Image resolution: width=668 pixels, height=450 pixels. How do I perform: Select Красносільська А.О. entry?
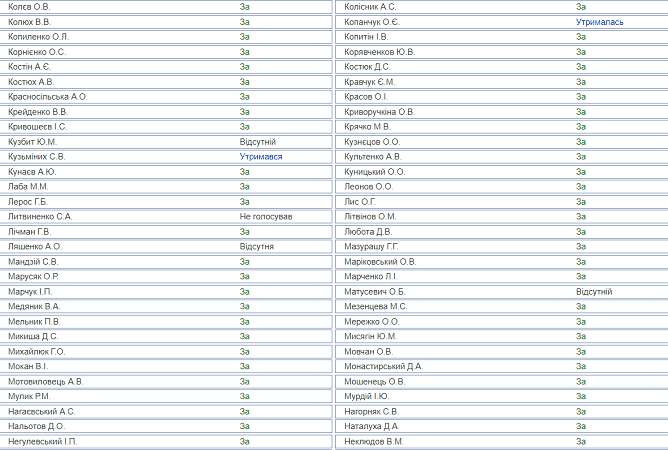tap(48, 97)
